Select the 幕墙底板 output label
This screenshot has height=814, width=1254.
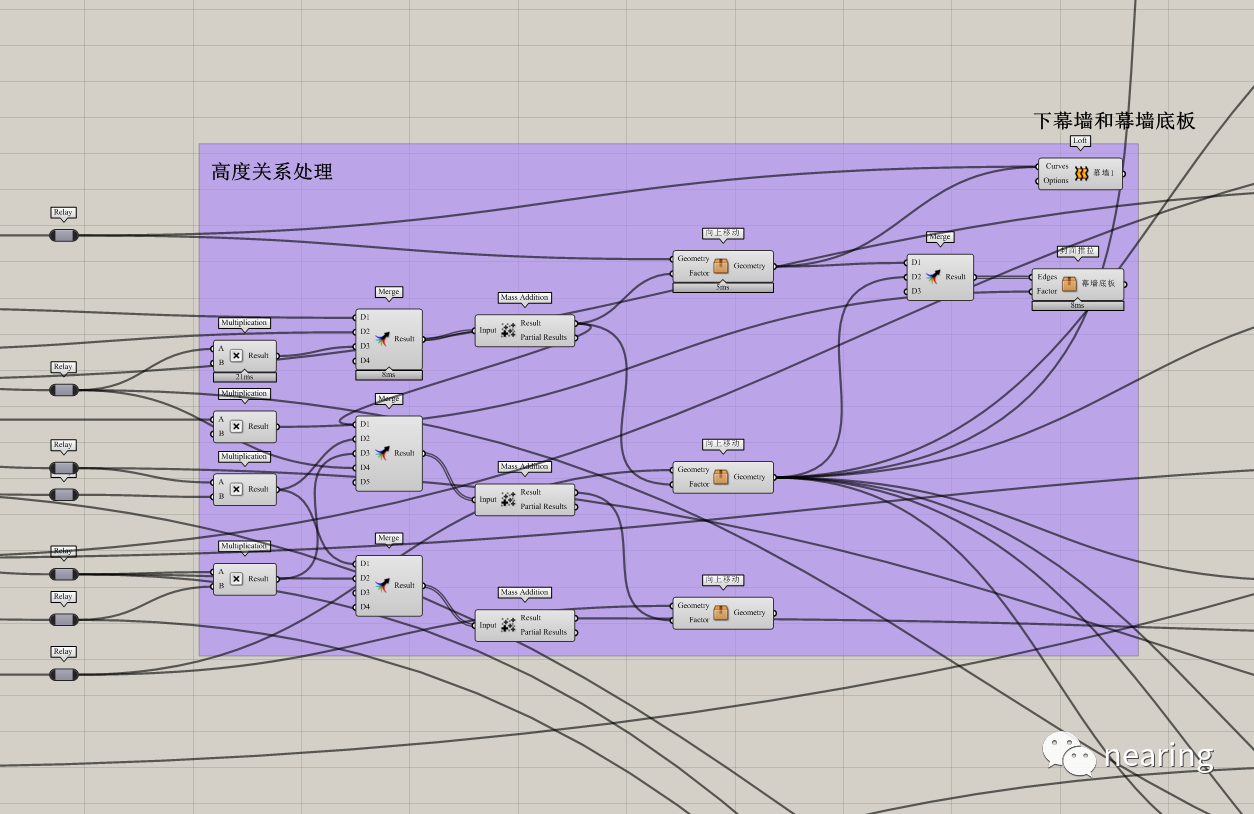1098,284
